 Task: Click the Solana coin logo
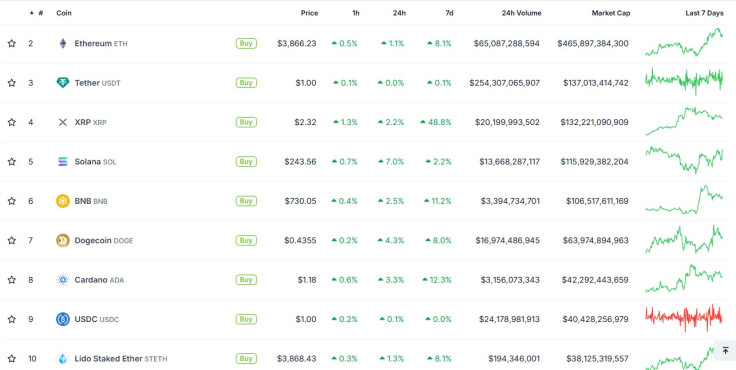click(x=63, y=162)
